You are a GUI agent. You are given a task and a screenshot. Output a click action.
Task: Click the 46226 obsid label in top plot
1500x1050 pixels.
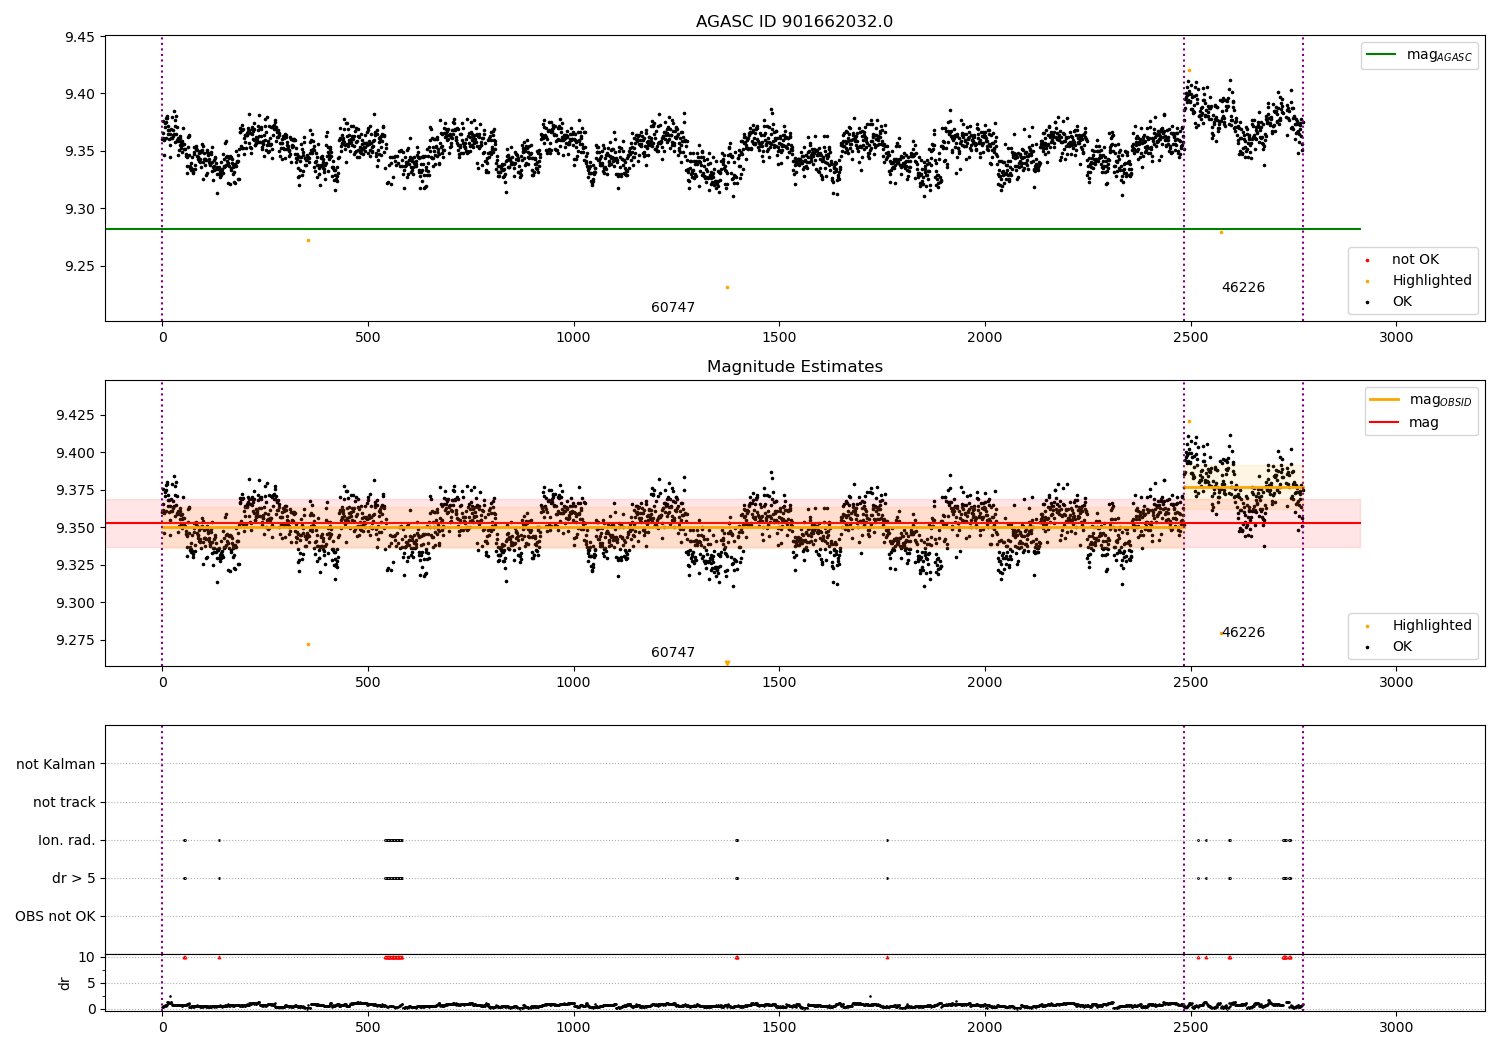pos(1243,288)
